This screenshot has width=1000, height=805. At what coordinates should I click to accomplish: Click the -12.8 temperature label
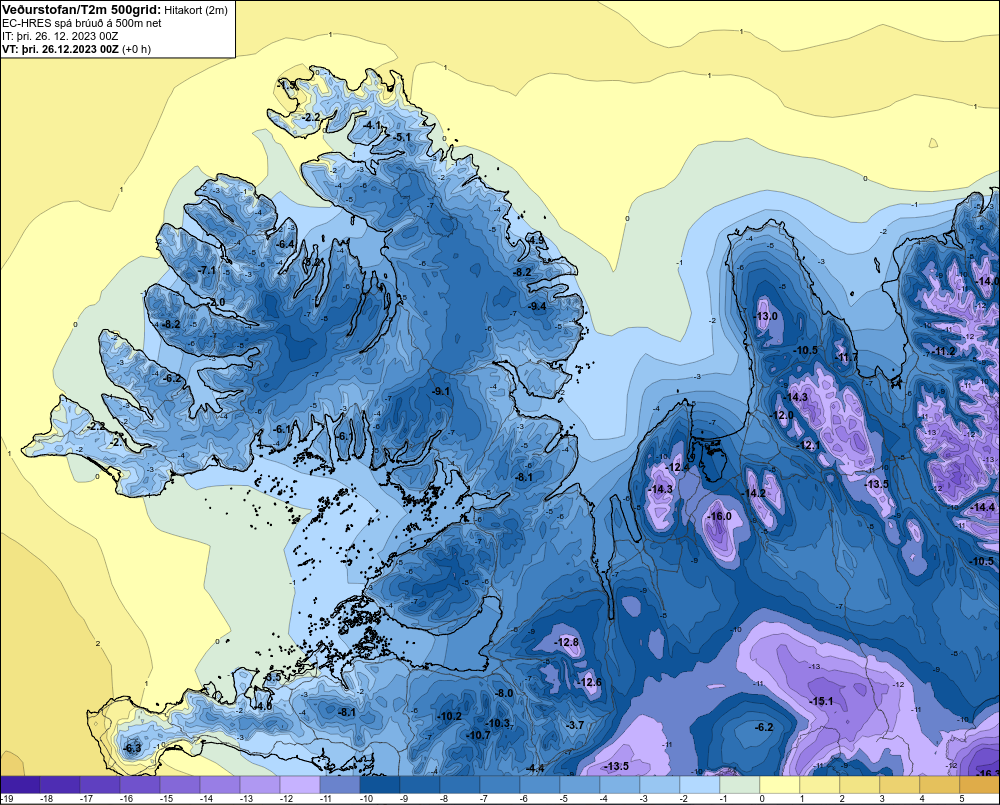tap(567, 642)
